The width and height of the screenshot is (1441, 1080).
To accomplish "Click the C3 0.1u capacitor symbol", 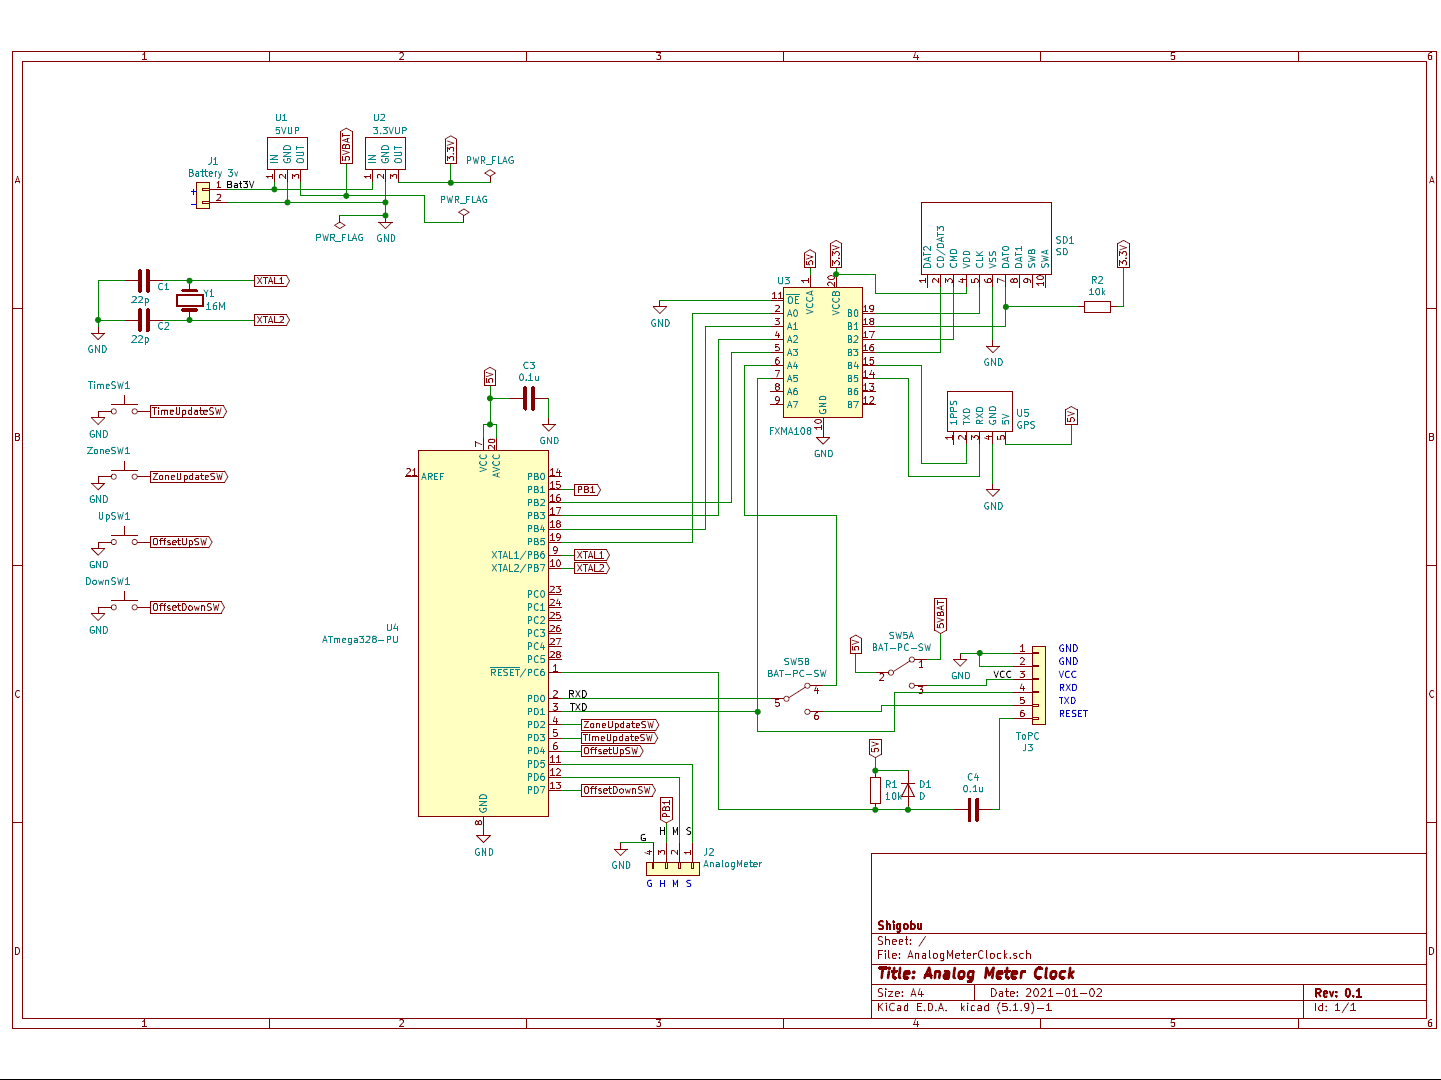I will click(x=529, y=400).
